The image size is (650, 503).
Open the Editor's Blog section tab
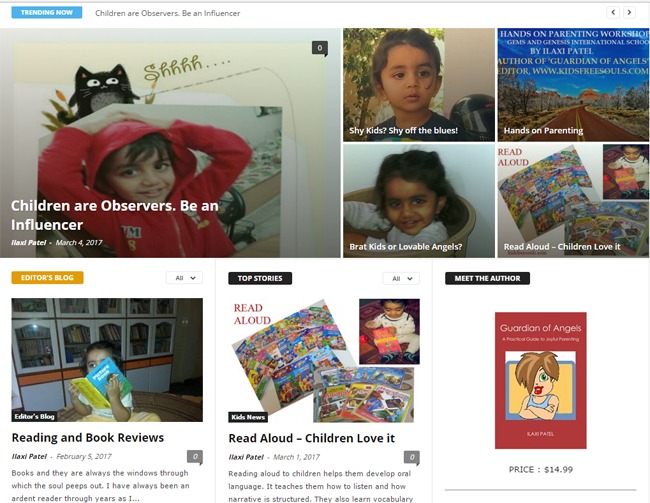pyautogui.click(x=47, y=278)
